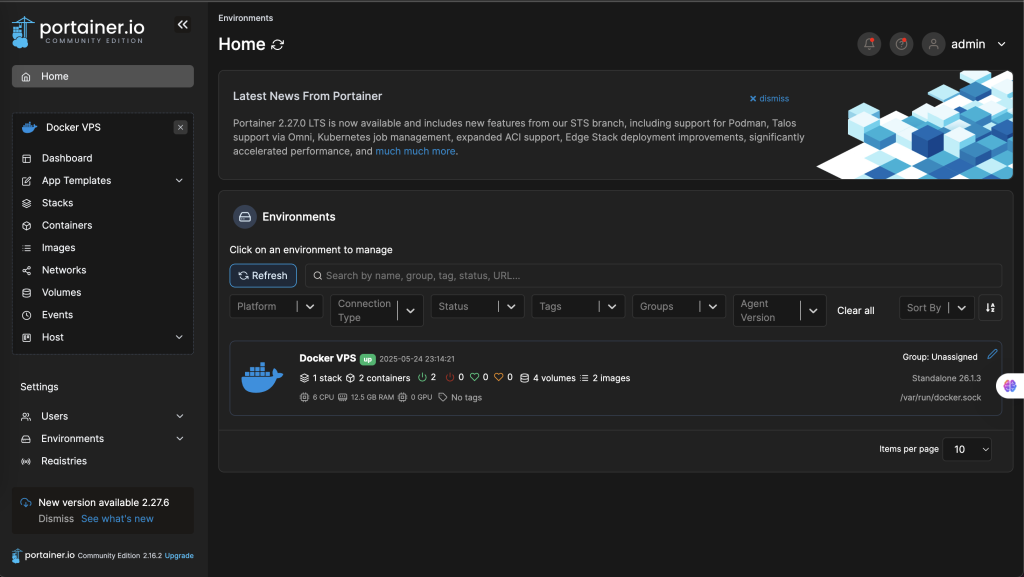Click the 2 images indicator
This screenshot has height=577, width=1024.
click(x=605, y=378)
